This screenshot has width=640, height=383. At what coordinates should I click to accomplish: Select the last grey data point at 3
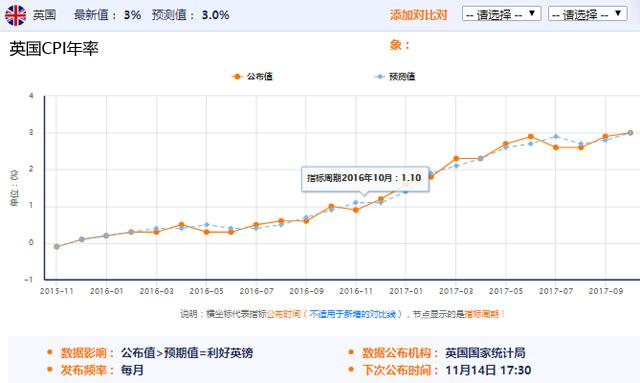pyautogui.click(x=630, y=133)
